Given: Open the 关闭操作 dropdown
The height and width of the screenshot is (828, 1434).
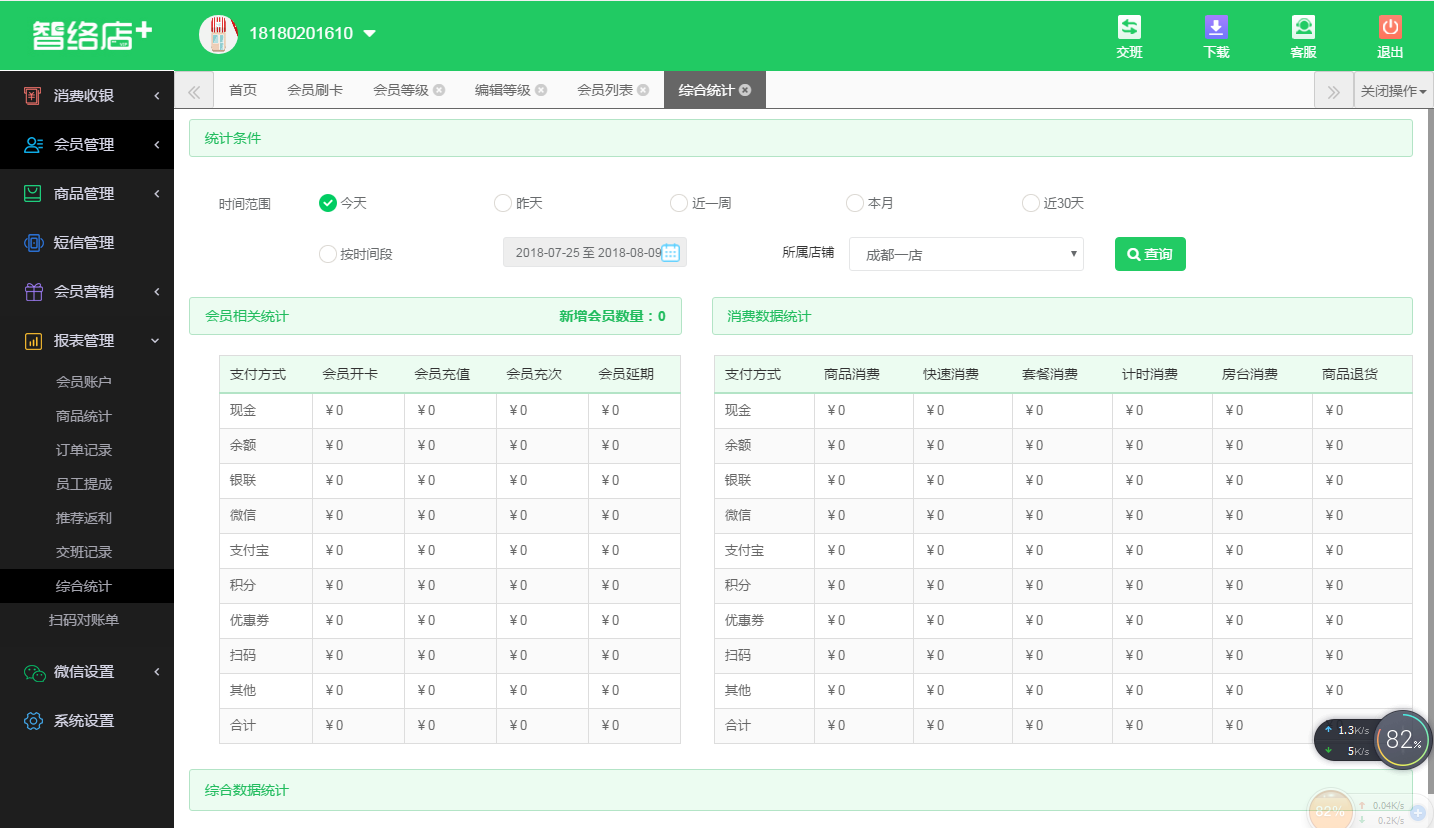Looking at the screenshot, I should pyautogui.click(x=1393, y=89).
